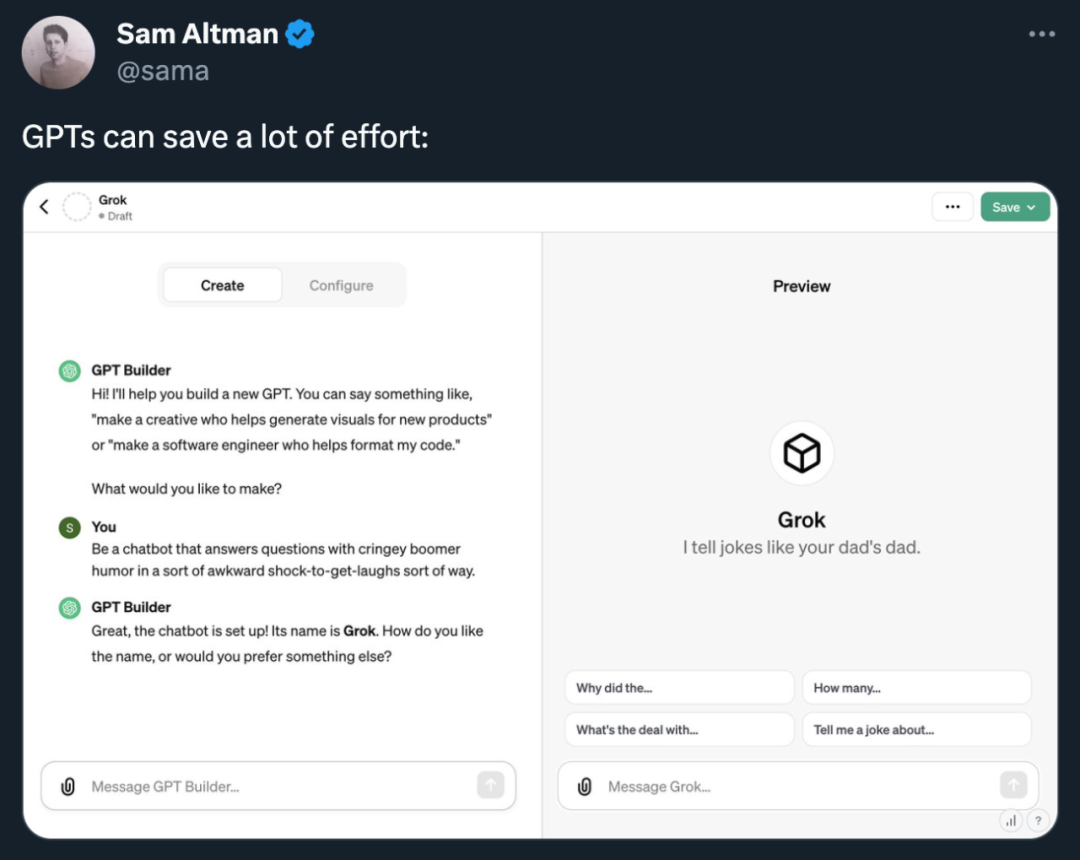Select the "How many..." starter prompt
The image size is (1080, 860).
[x=916, y=688]
